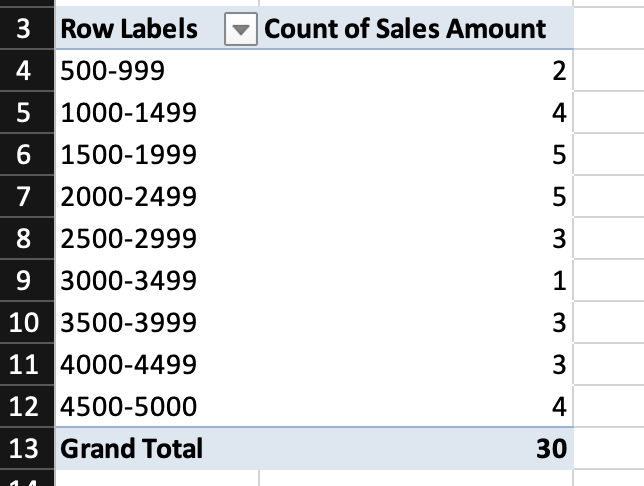Select the Grand Total label cell
This screenshot has height=486, width=644.
click(132, 449)
